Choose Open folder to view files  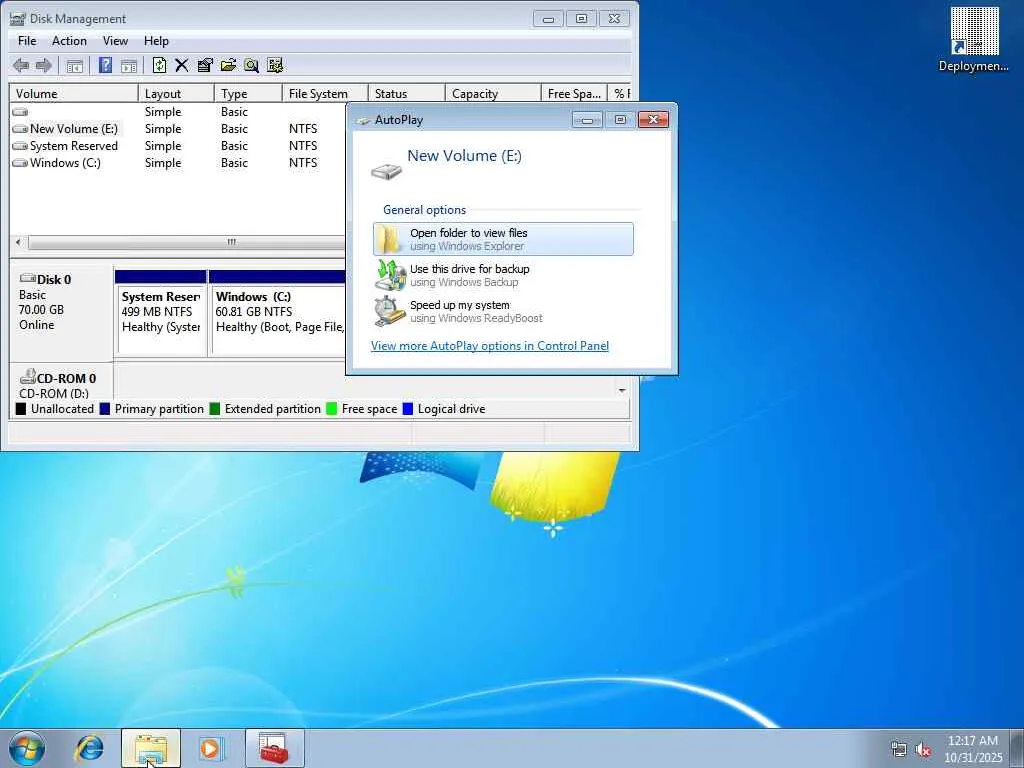pyautogui.click(x=503, y=239)
